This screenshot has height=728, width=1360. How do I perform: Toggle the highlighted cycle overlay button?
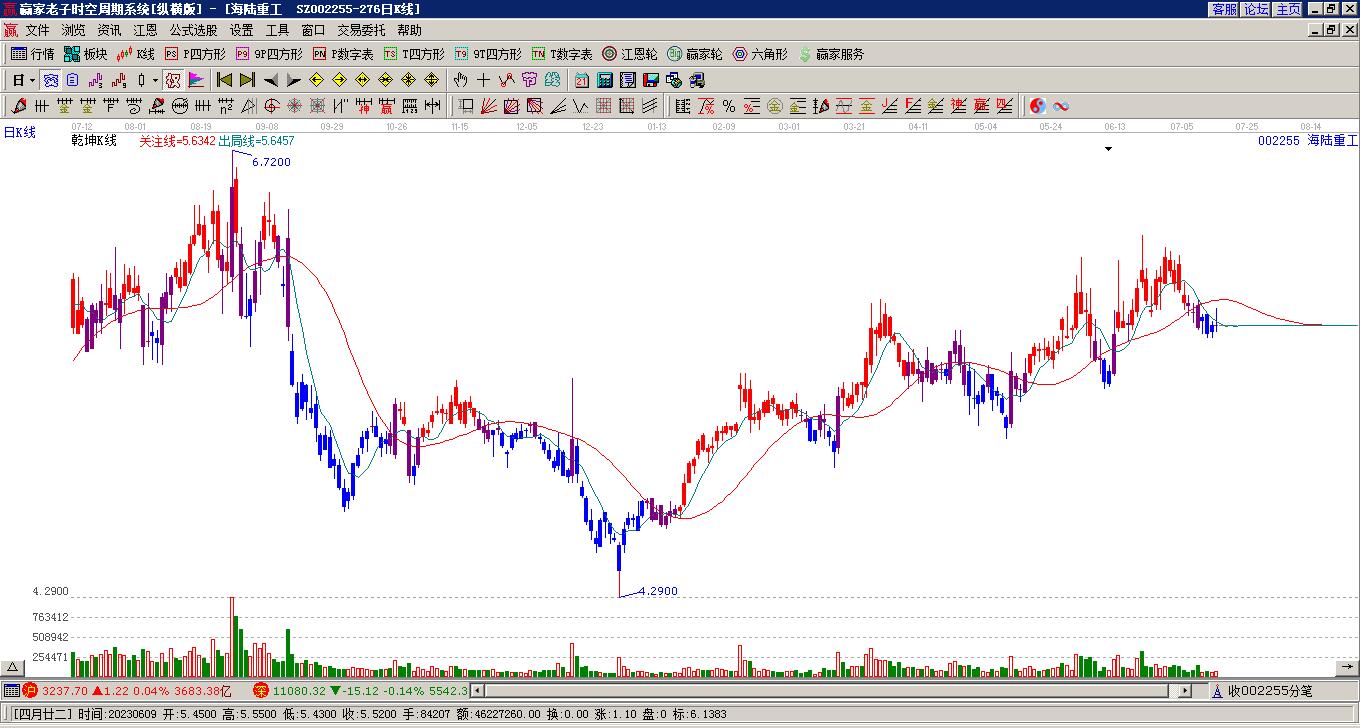pos(50,80)
